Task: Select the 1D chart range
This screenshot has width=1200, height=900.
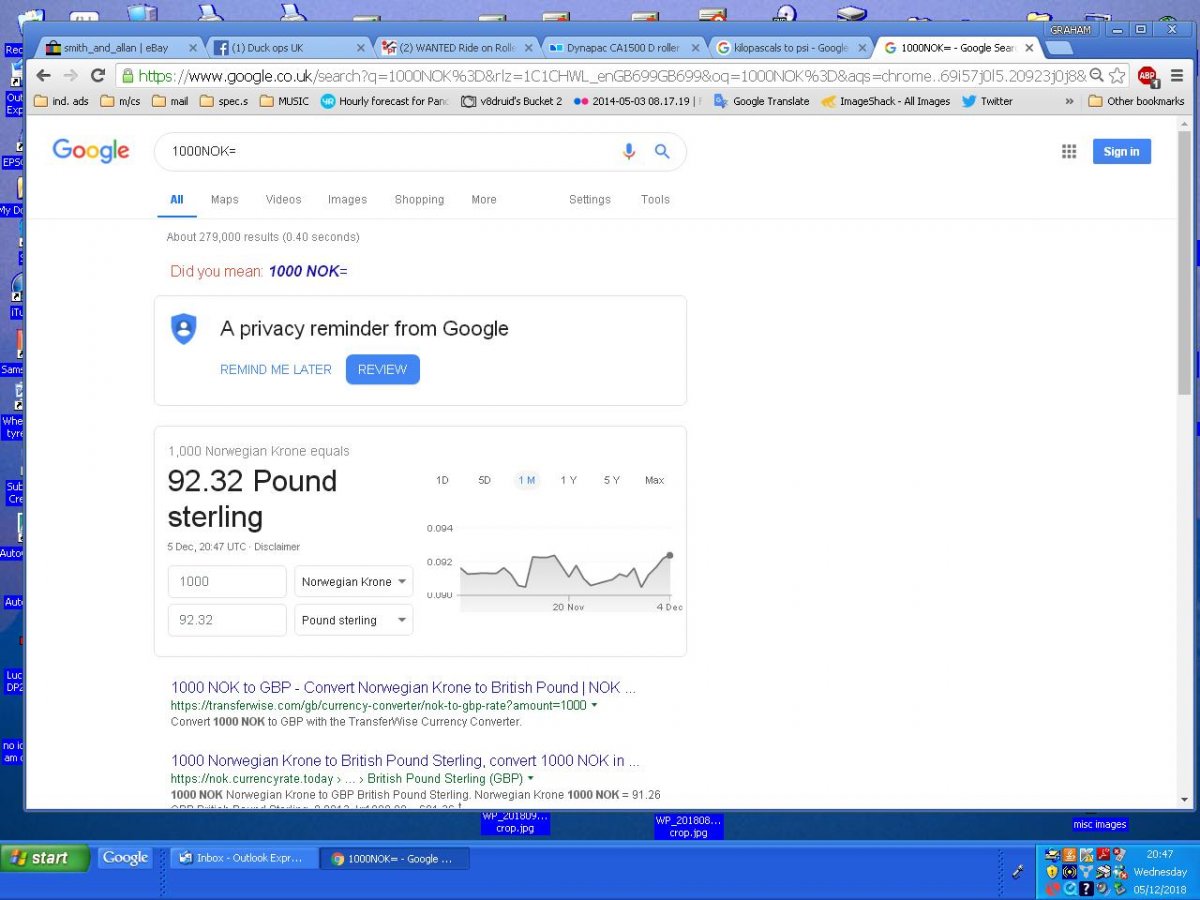Action: tap(442, 480)
